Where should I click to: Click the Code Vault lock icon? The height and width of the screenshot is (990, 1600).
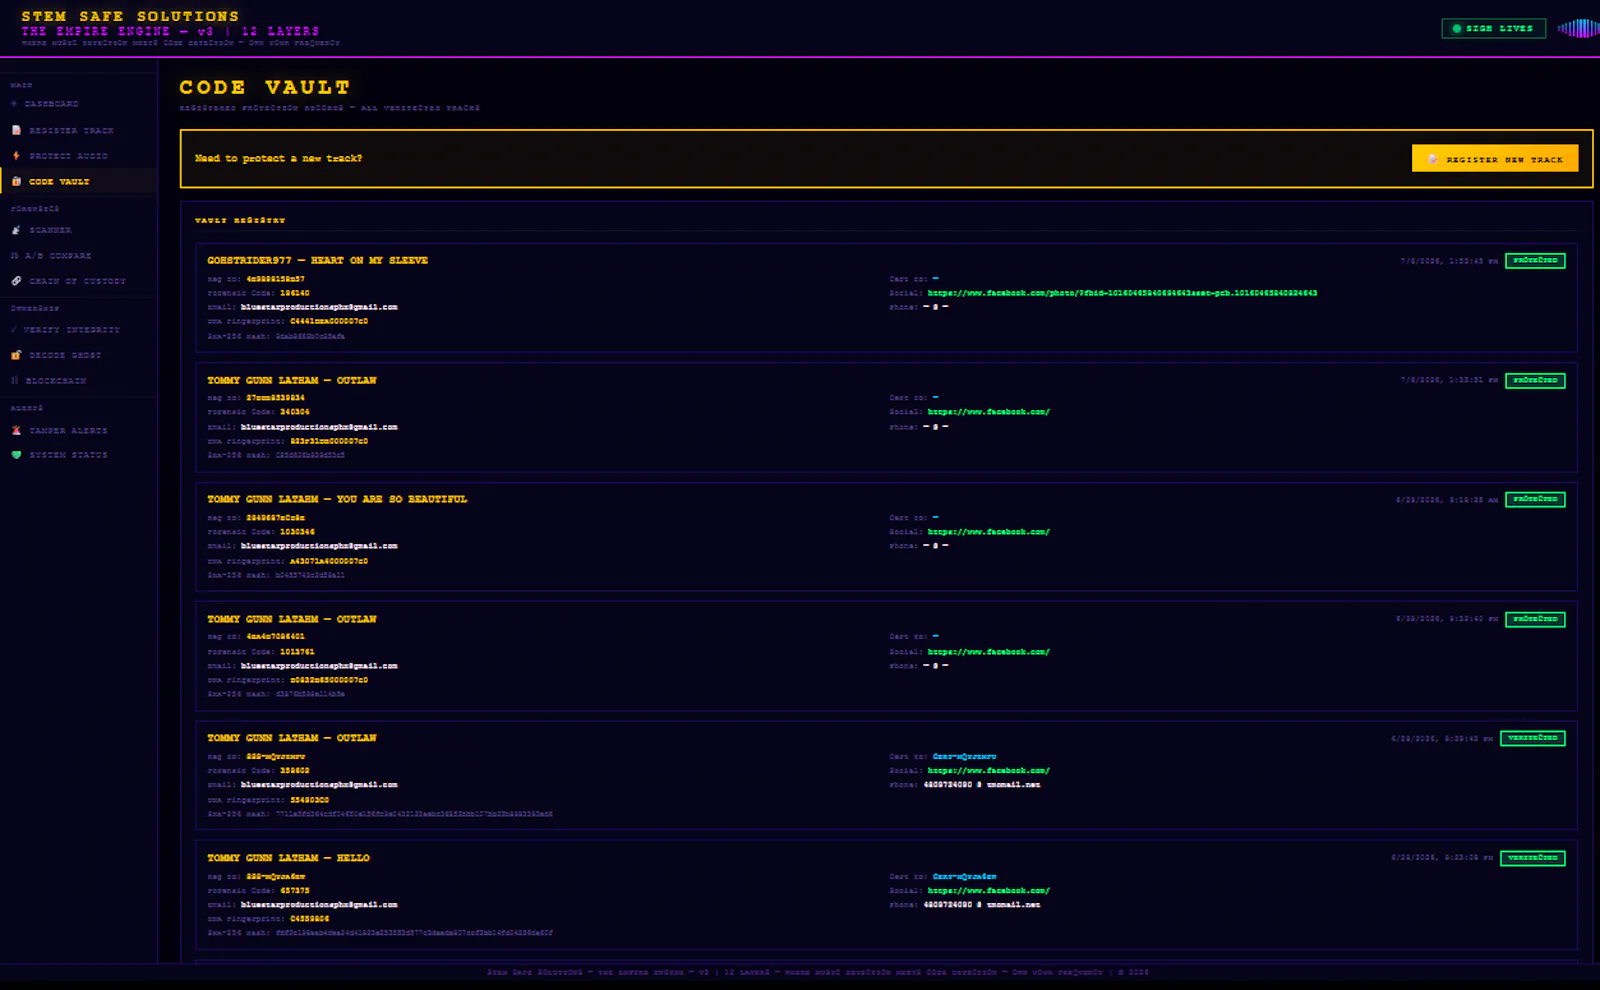[16, 181]
